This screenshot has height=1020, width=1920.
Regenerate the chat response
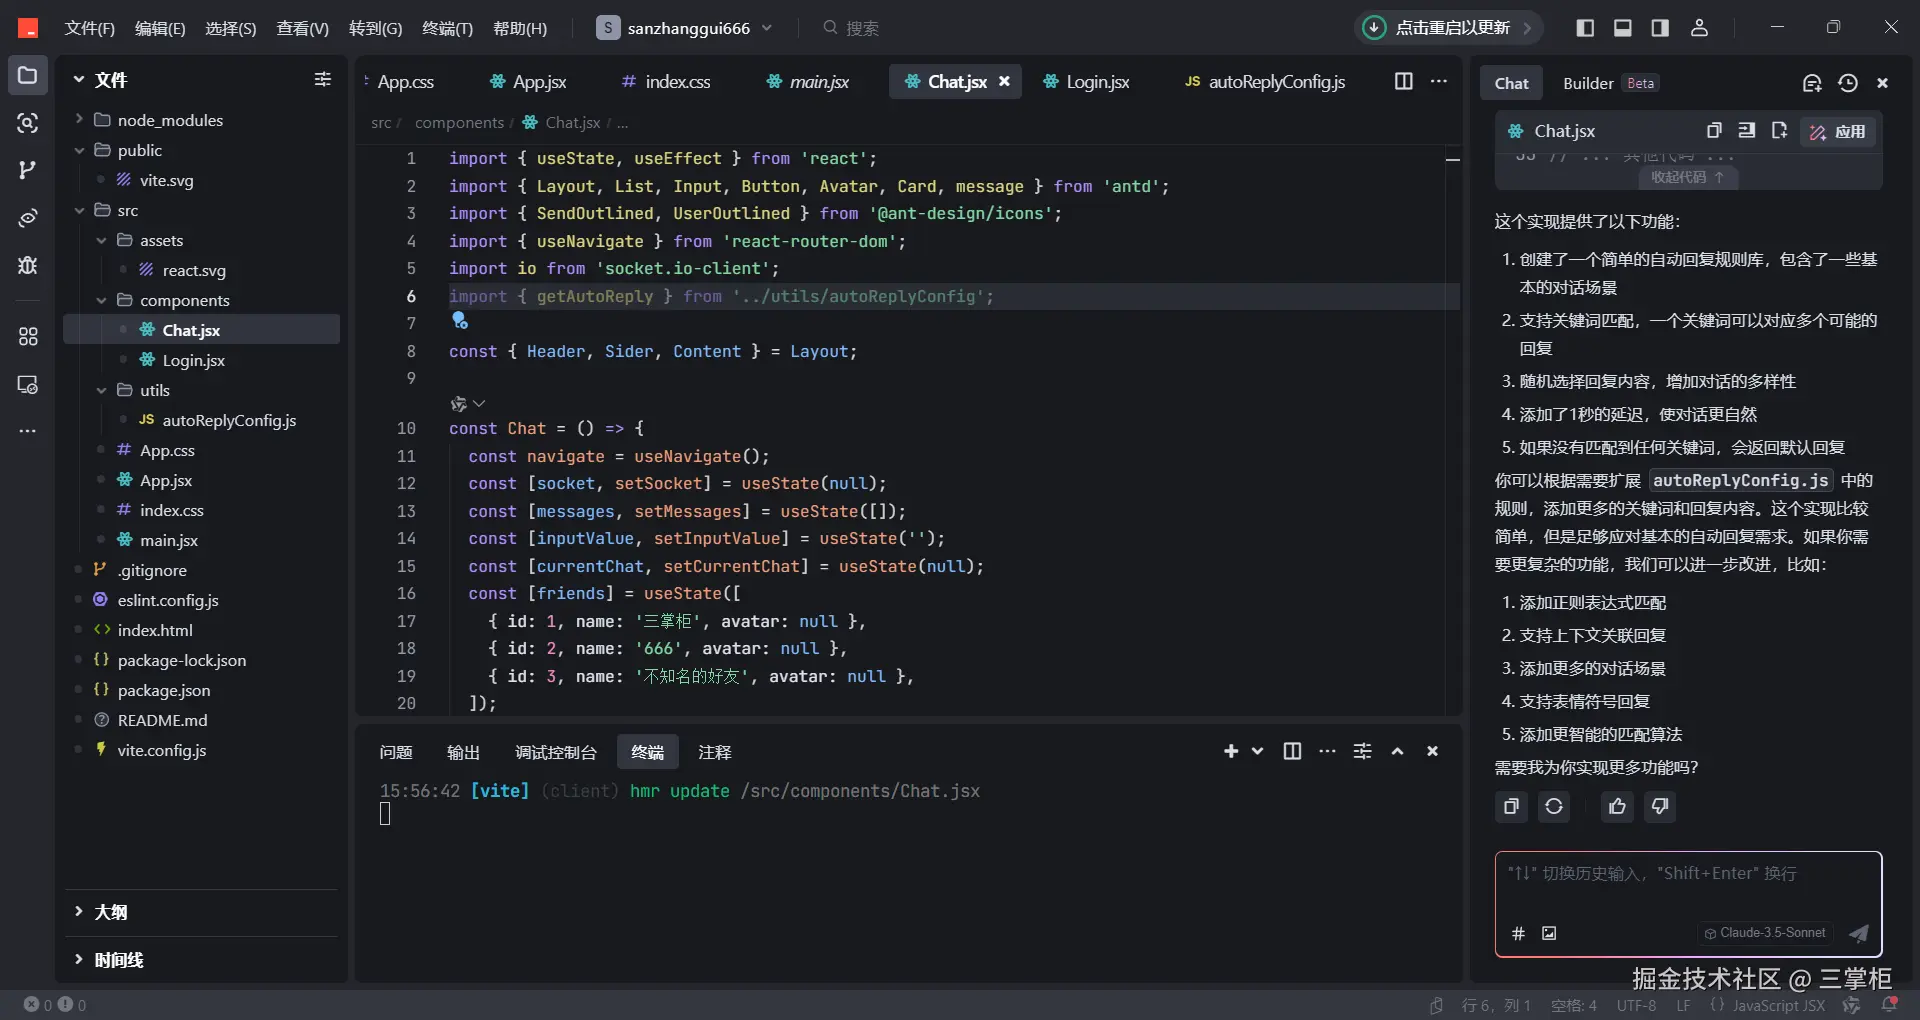coord(1554,807)
